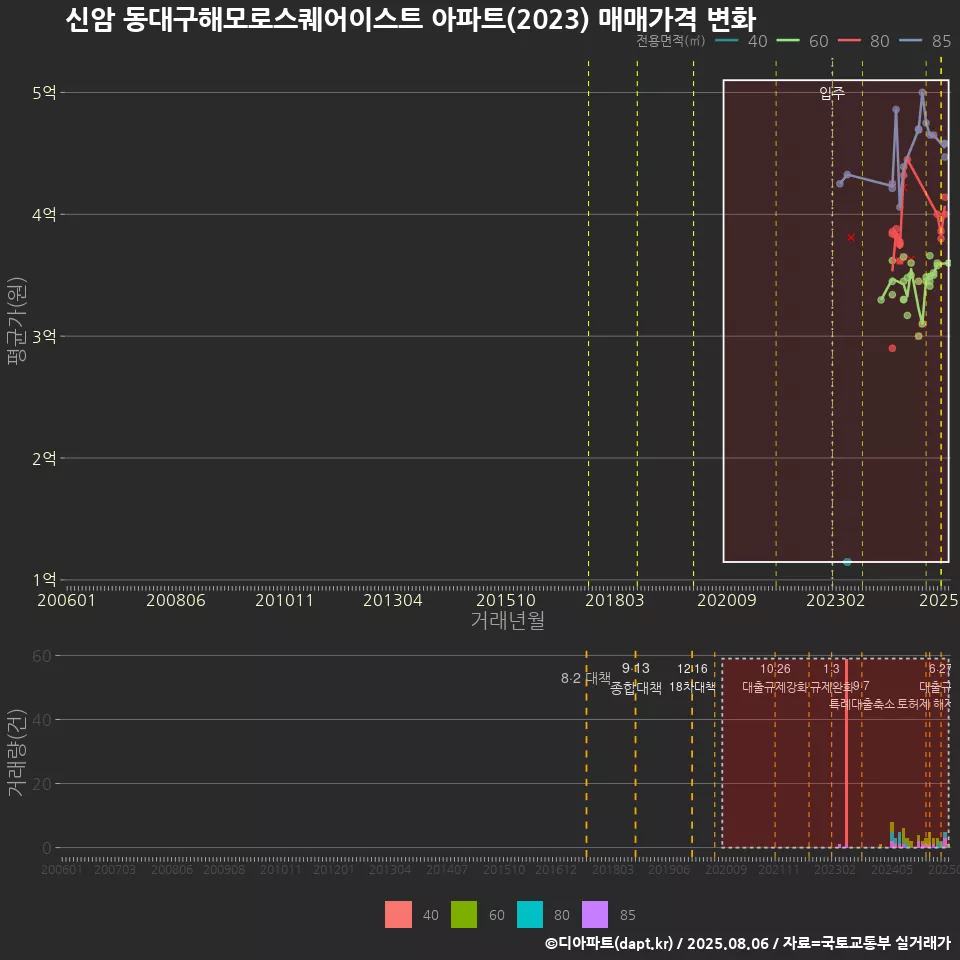Click the 6·27 policy label at right edge

tap(940, 669)
